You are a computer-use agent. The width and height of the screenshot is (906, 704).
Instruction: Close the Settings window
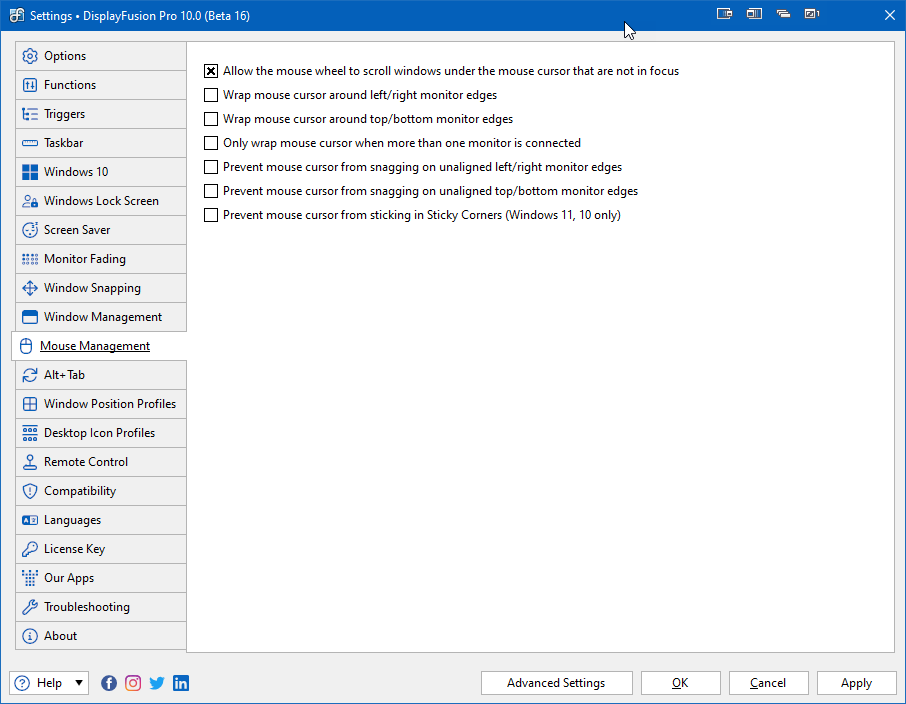point(890,15)
